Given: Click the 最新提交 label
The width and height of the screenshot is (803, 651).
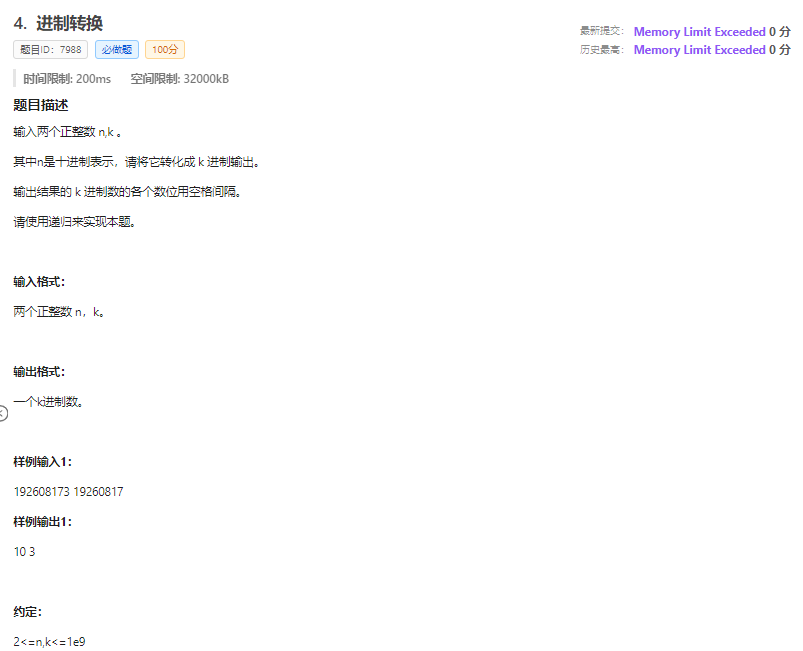Looking at the screenshot, I should coord(602,31).
